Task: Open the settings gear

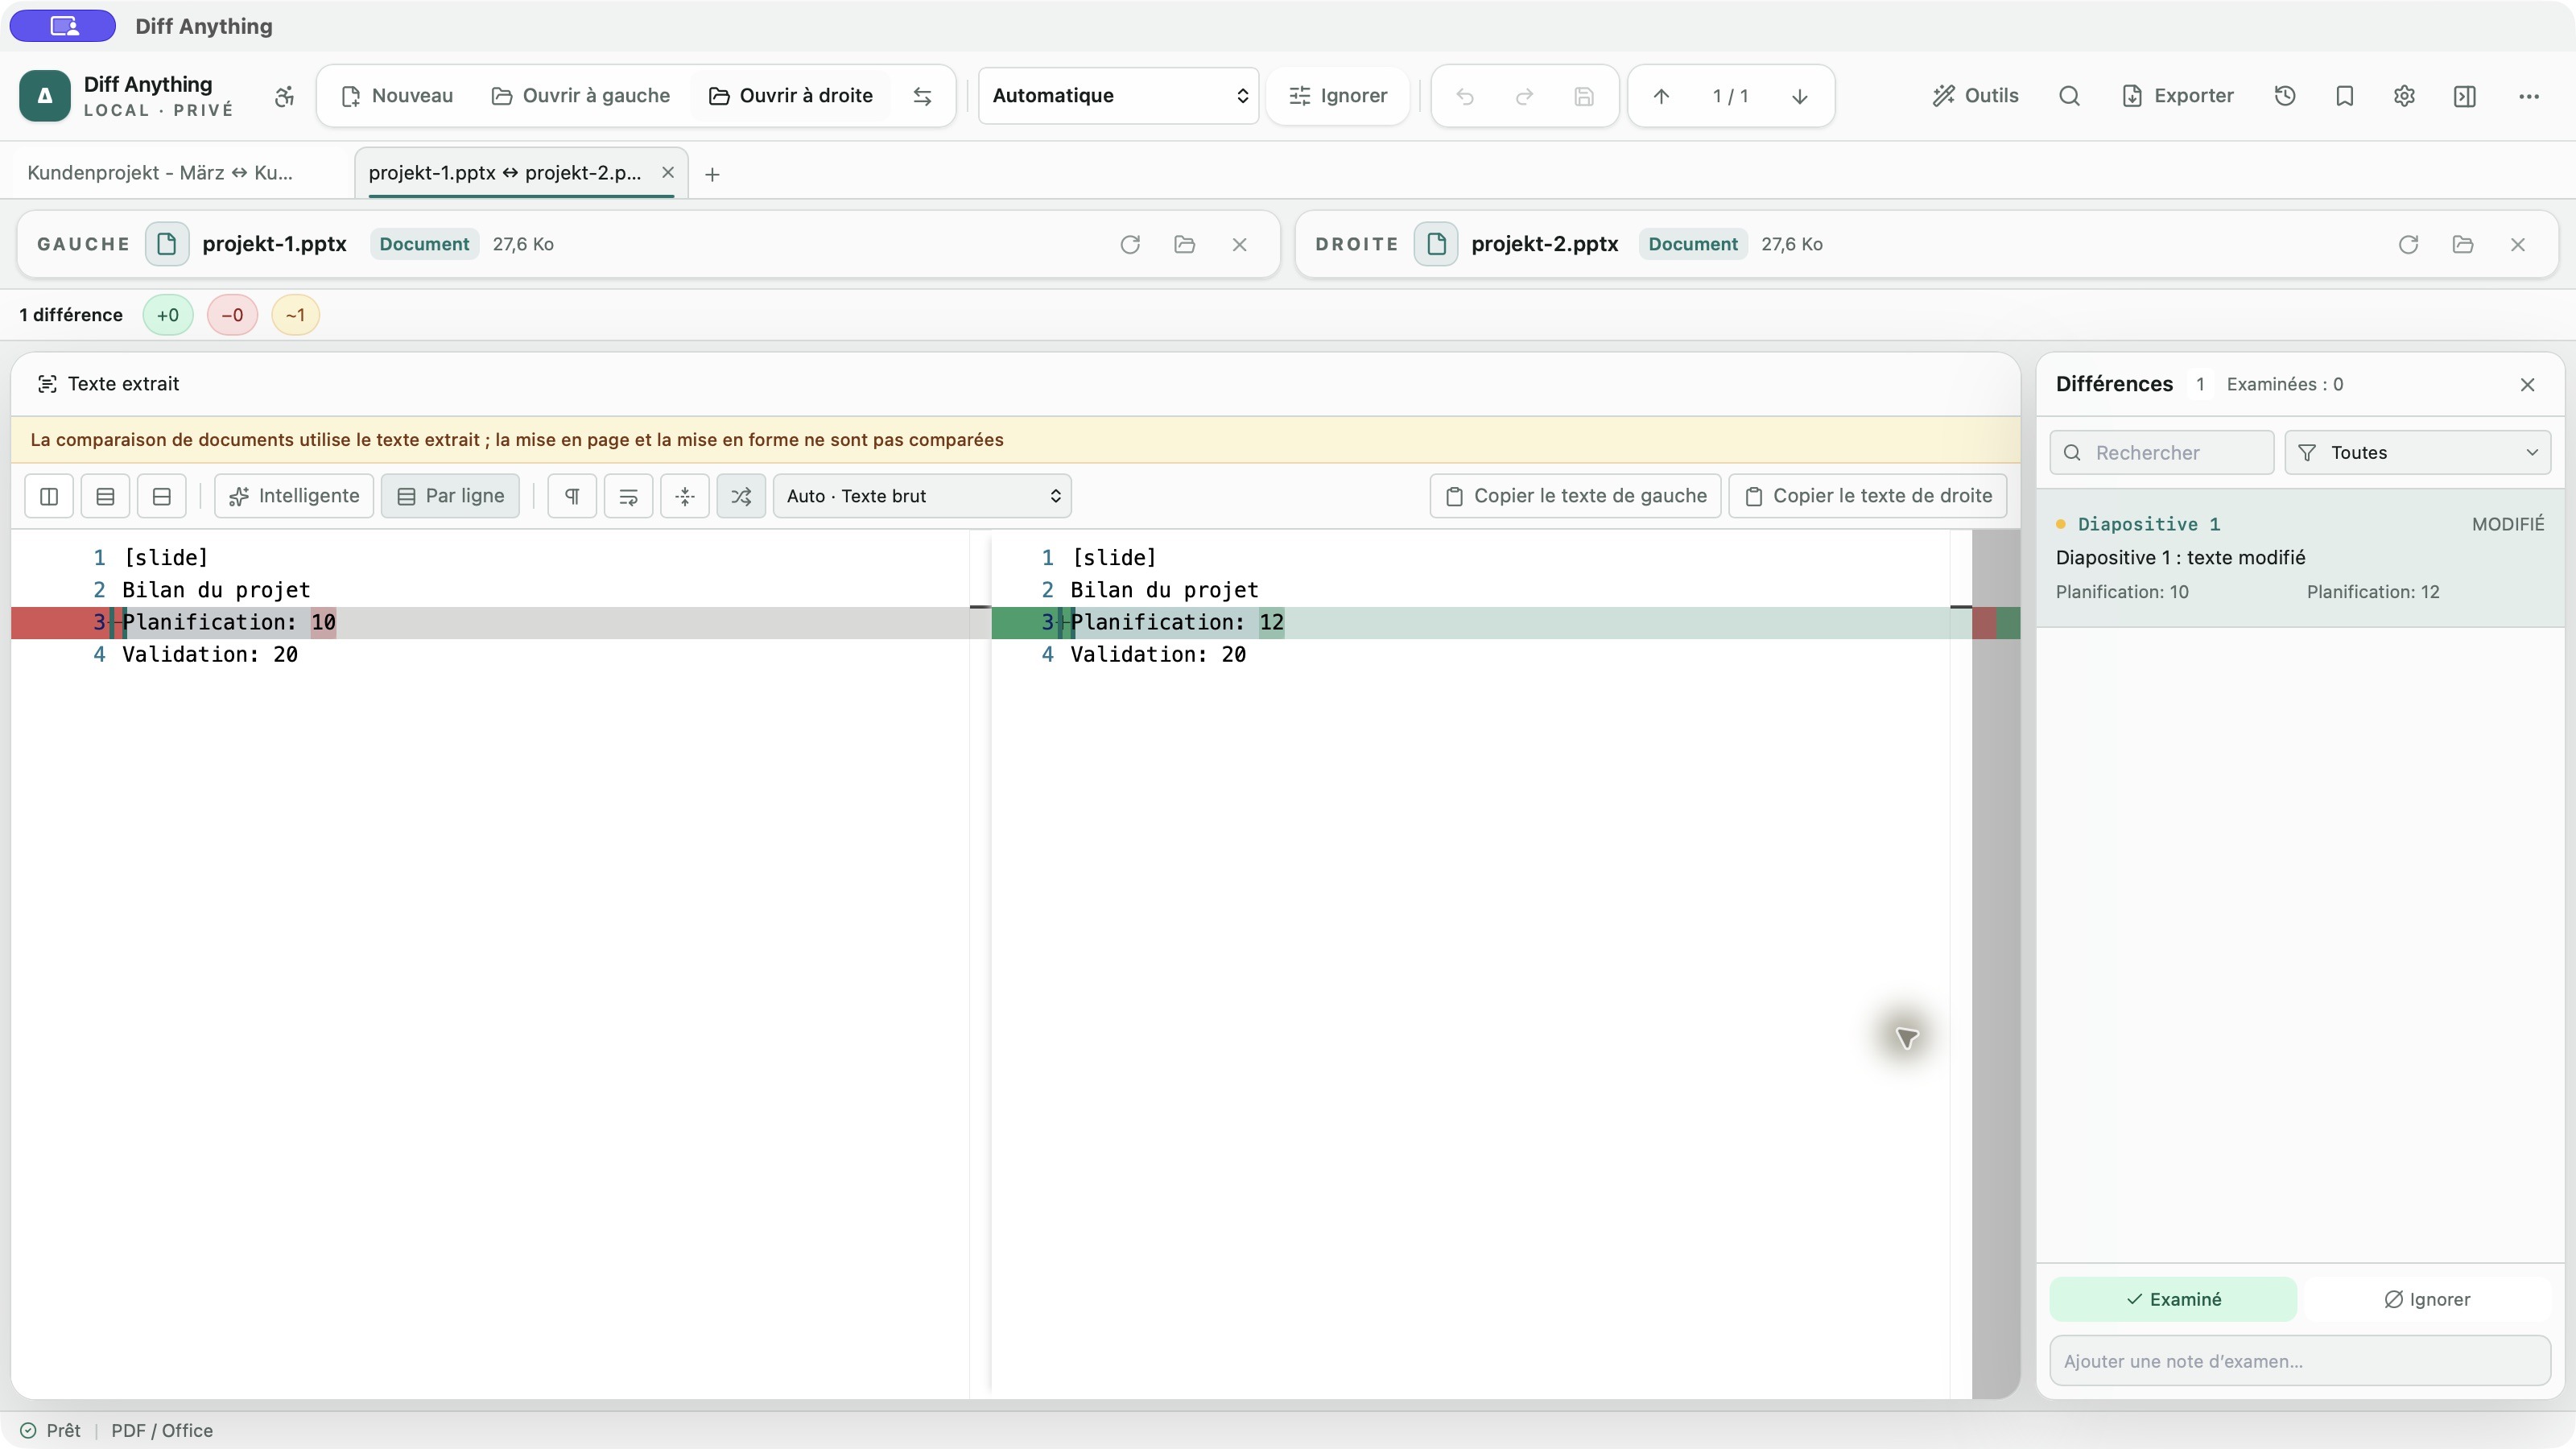Action: click(2404, 96)
